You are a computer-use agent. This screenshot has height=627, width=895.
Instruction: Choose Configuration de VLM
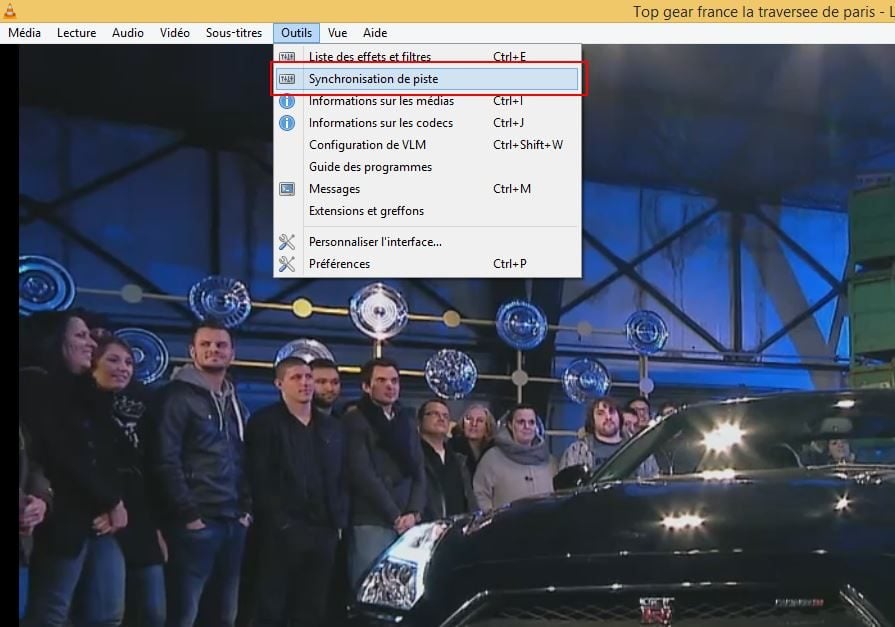click(428, 145)
